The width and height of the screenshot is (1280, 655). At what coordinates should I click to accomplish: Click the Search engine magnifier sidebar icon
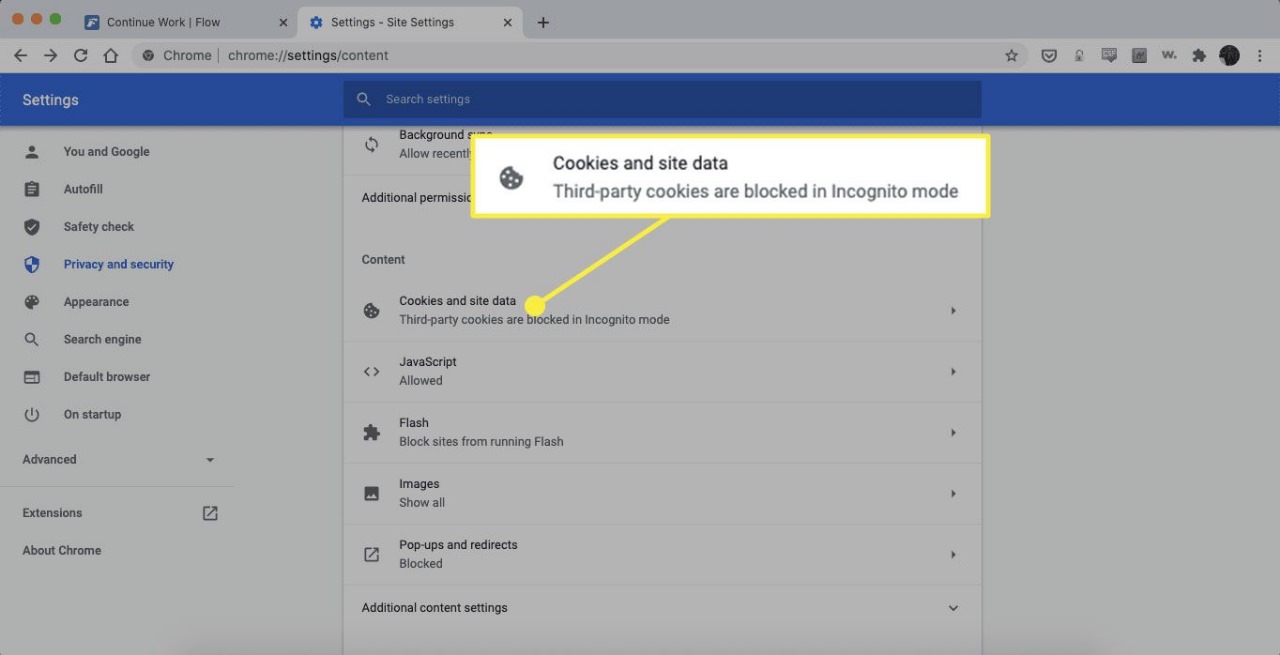(32, 339)
